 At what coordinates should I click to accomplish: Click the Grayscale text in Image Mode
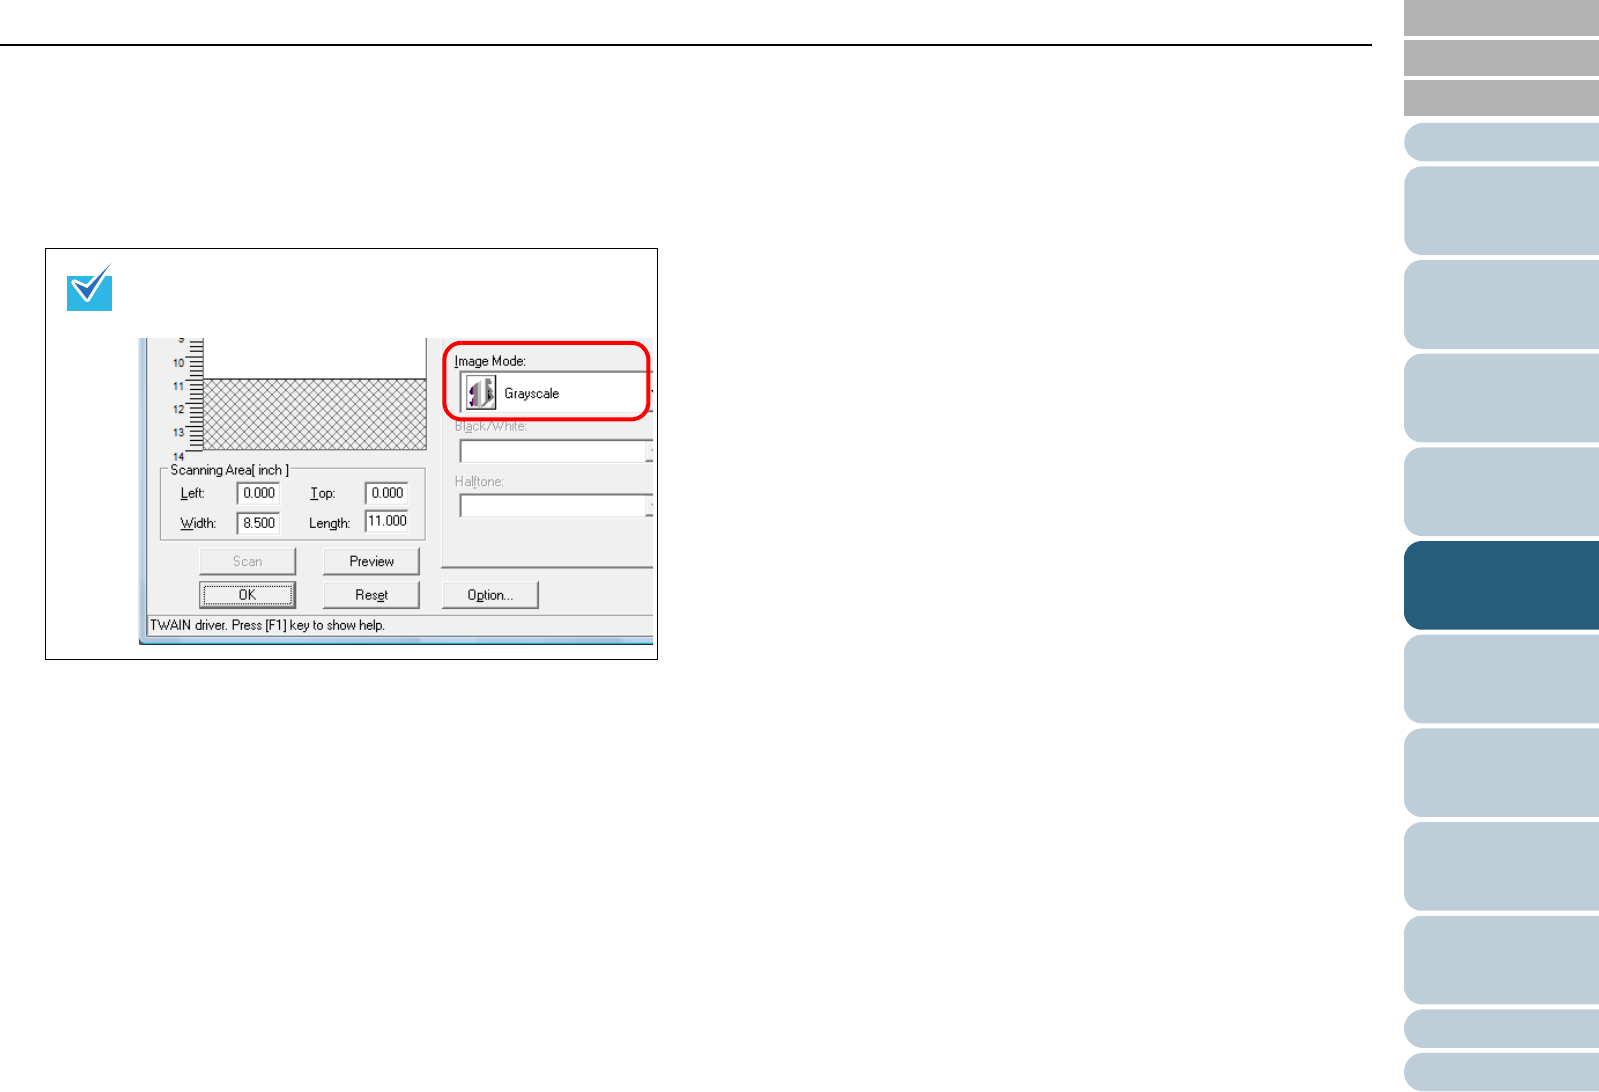coord(531,393)
